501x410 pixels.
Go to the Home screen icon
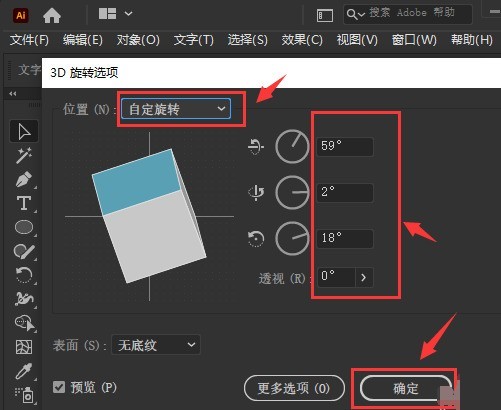click(x=52, y=15)
